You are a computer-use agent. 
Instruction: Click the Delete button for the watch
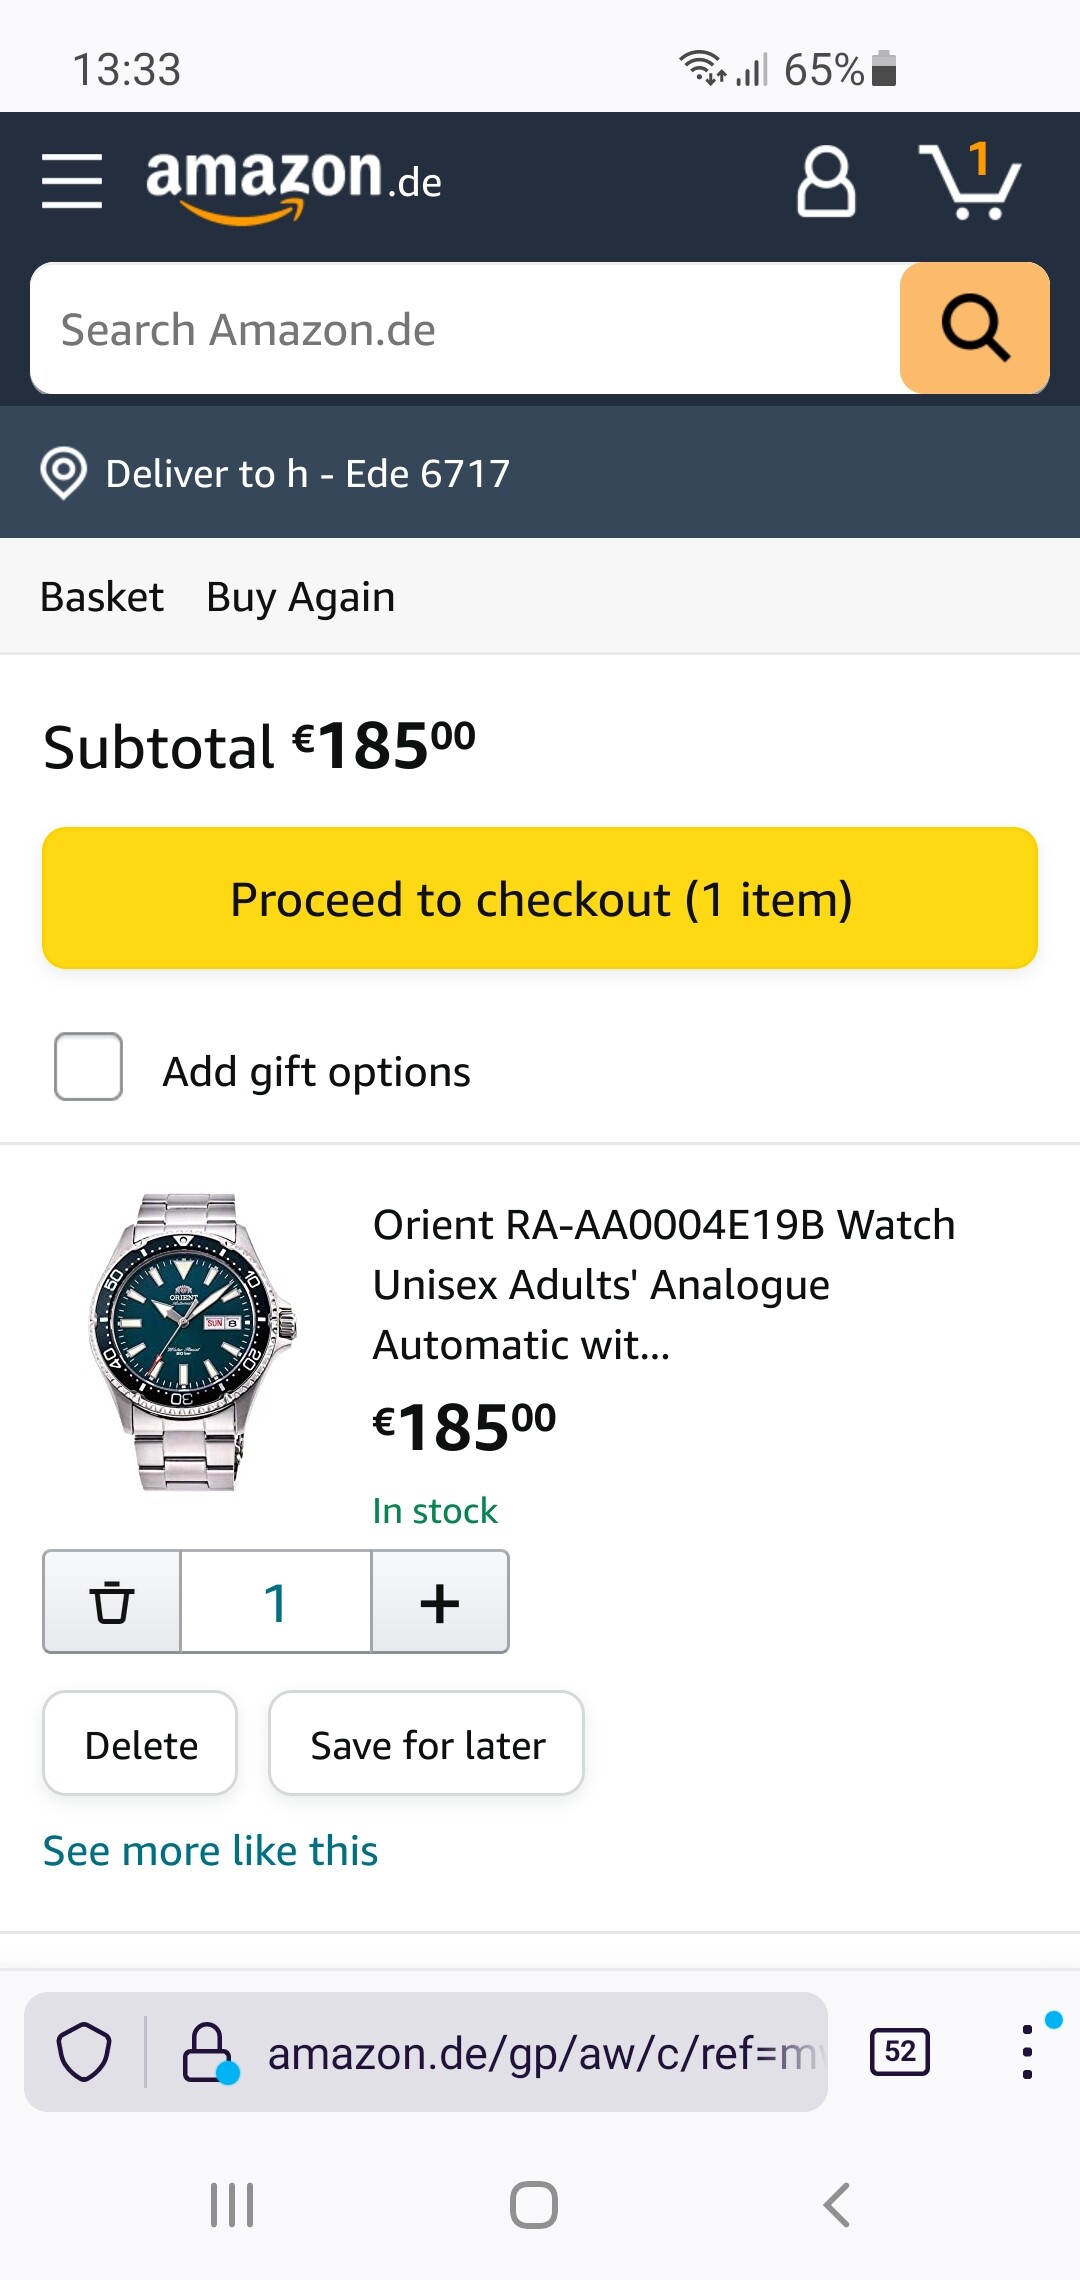[x=140, y=1744]
